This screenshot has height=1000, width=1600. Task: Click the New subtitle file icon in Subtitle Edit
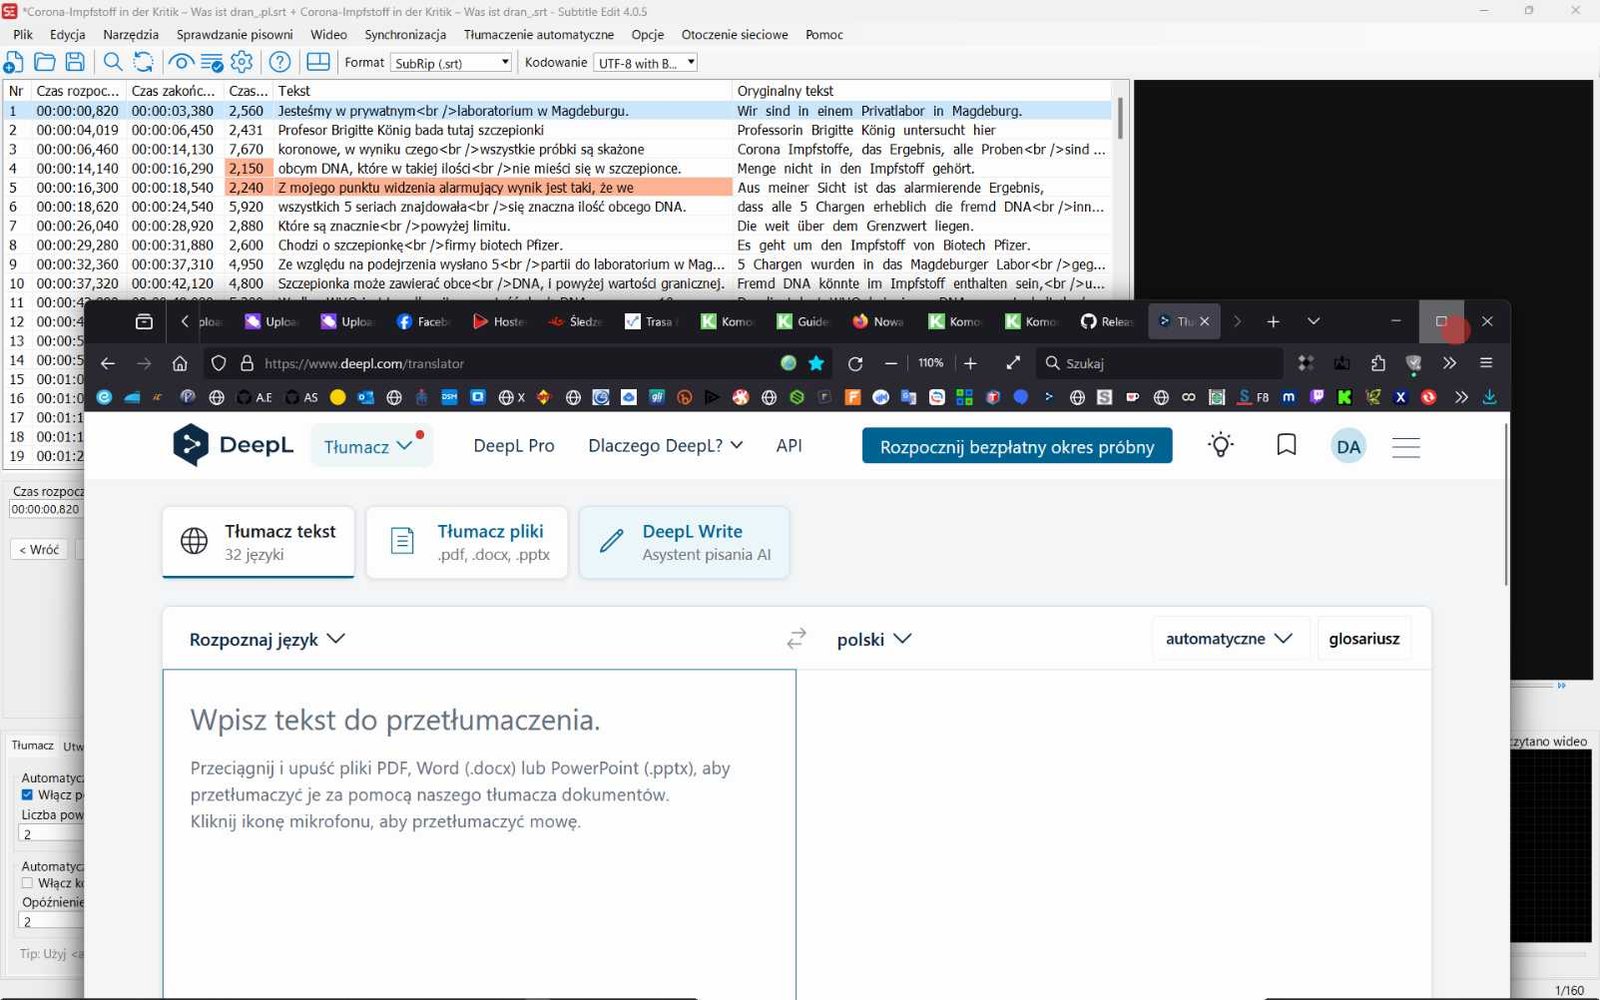click(14, 62)
